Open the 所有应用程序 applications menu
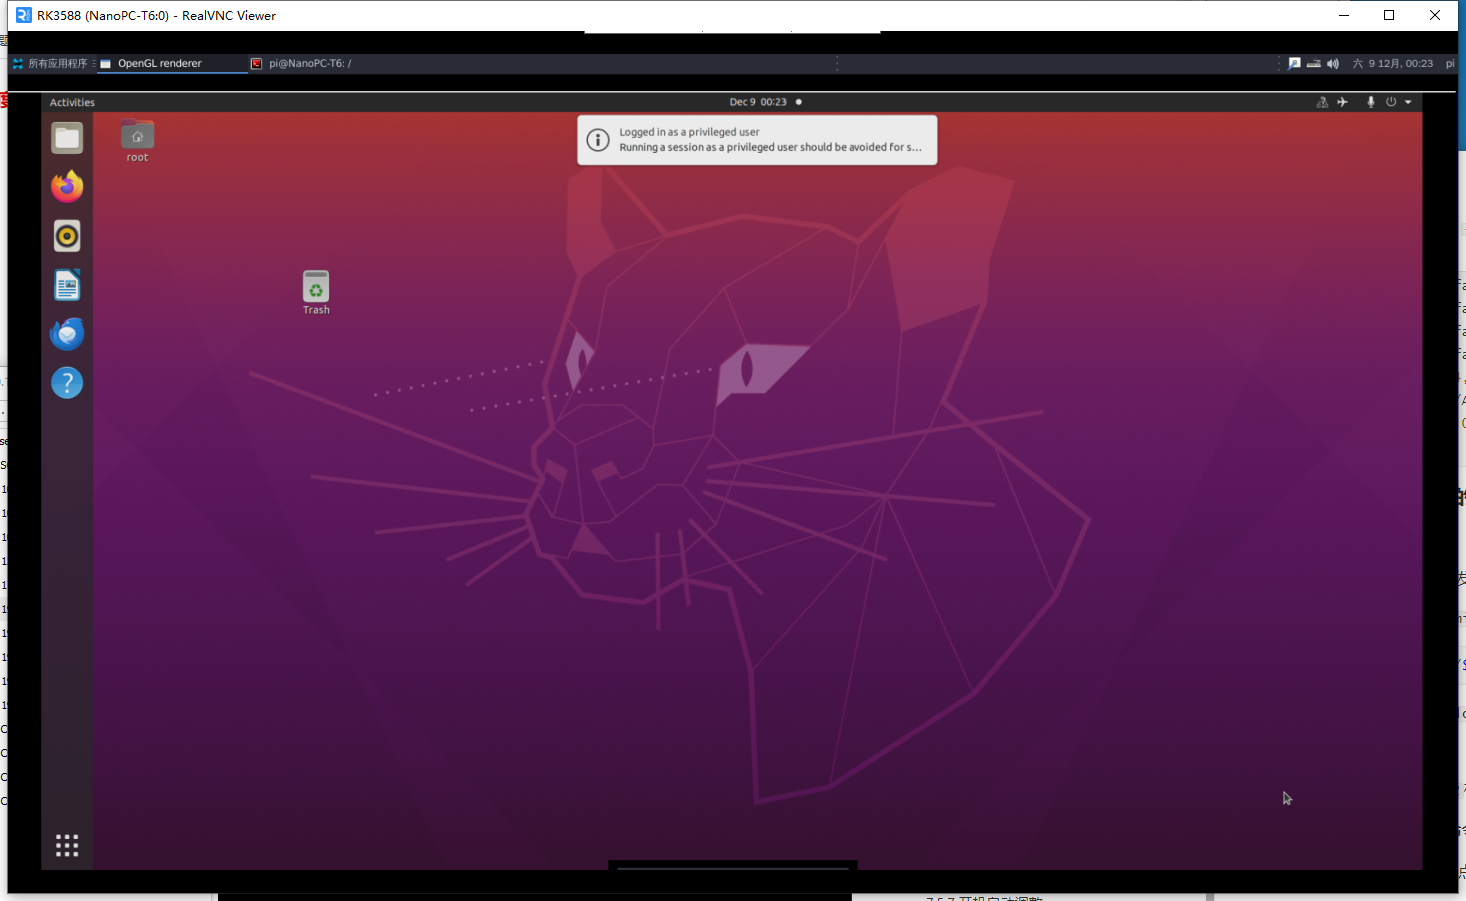The height and width of the screenshot is (901, 1466). (50, 63)
